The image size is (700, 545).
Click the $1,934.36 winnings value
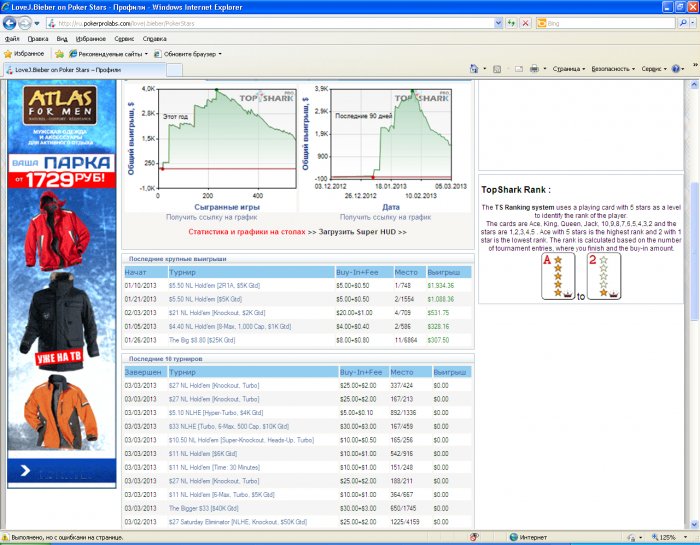click(x=441, y=286)
